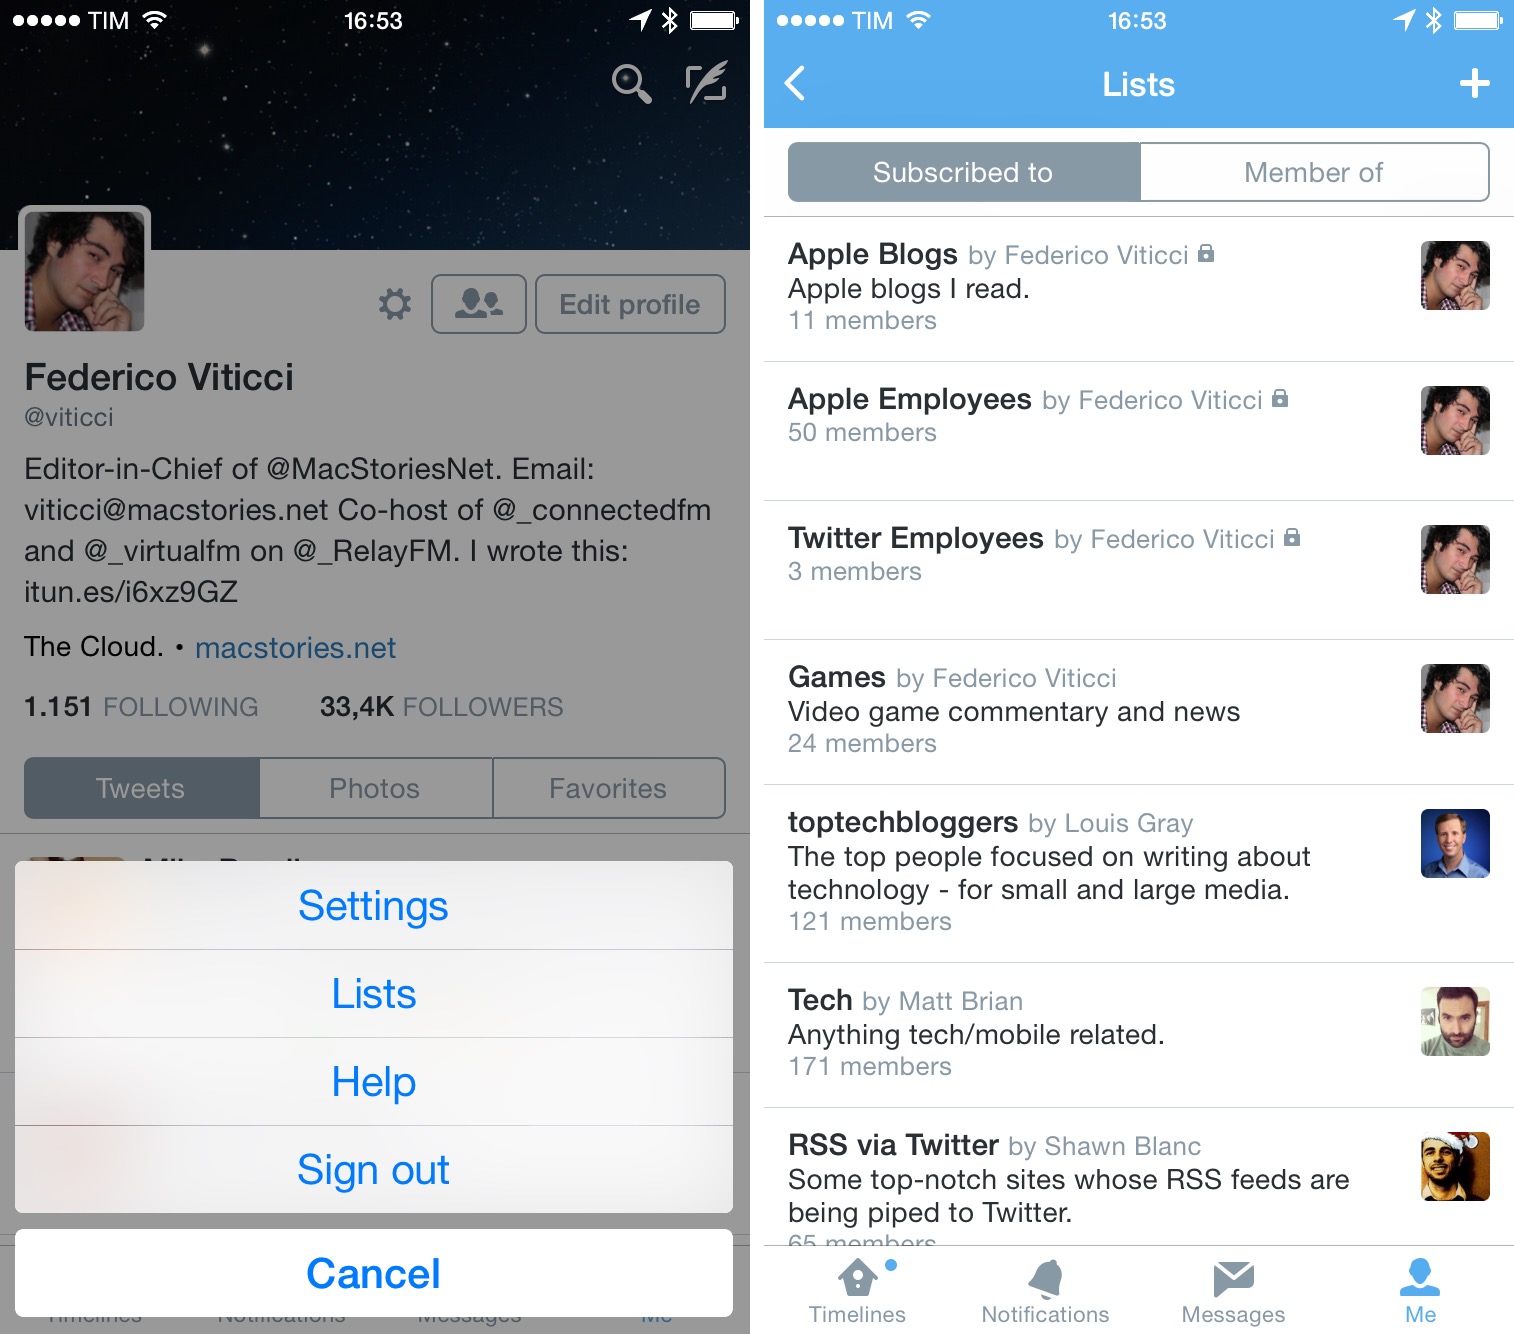The height and width of the screenshot is (1334, 1514).
Task: Dismiss the sheet with Cancel
Action: (374, 1273)
